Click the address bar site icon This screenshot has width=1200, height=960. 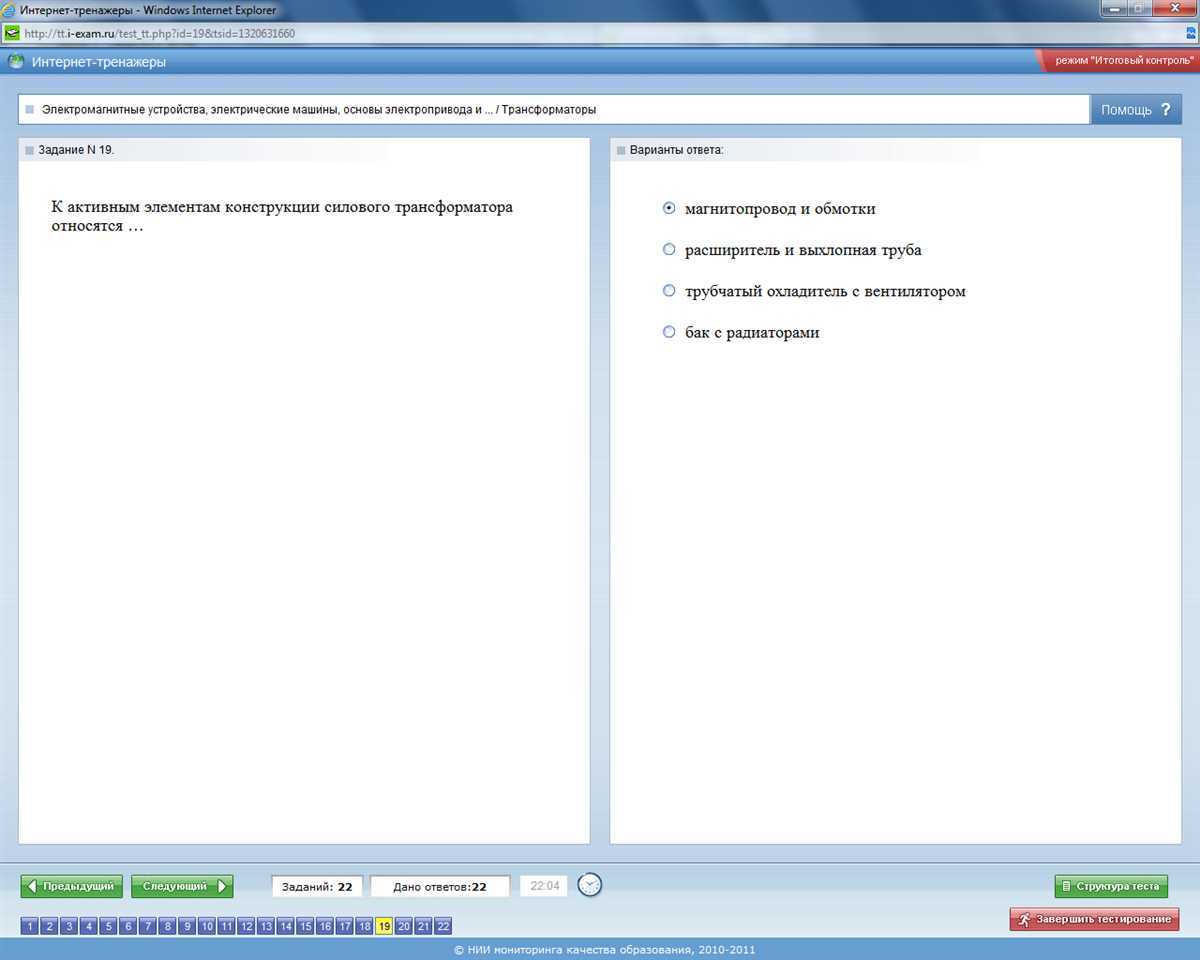pos(12,33)
